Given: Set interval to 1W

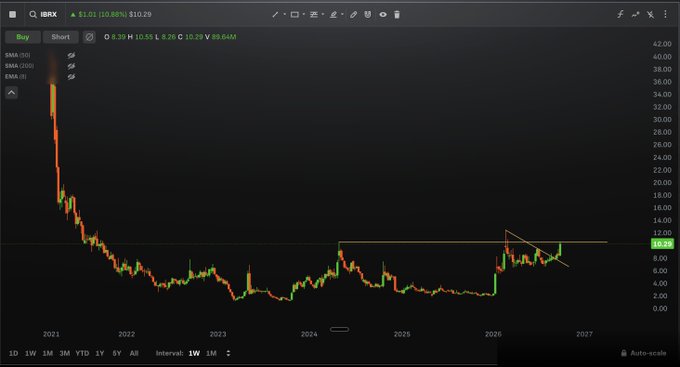Looking at the screenshot, I should tap(194, 353).
